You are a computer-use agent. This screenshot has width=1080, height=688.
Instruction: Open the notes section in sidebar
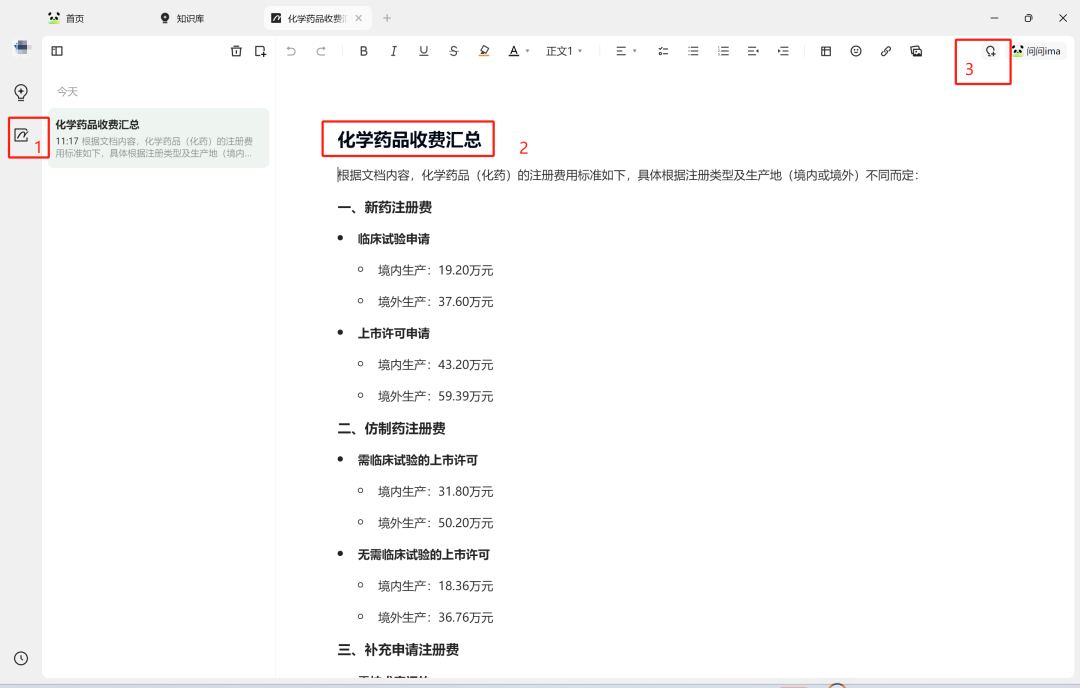21,135
